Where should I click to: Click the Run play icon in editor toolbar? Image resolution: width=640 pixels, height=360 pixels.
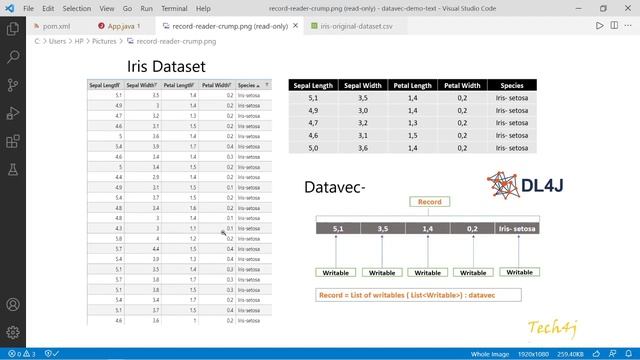pos(599,26)
